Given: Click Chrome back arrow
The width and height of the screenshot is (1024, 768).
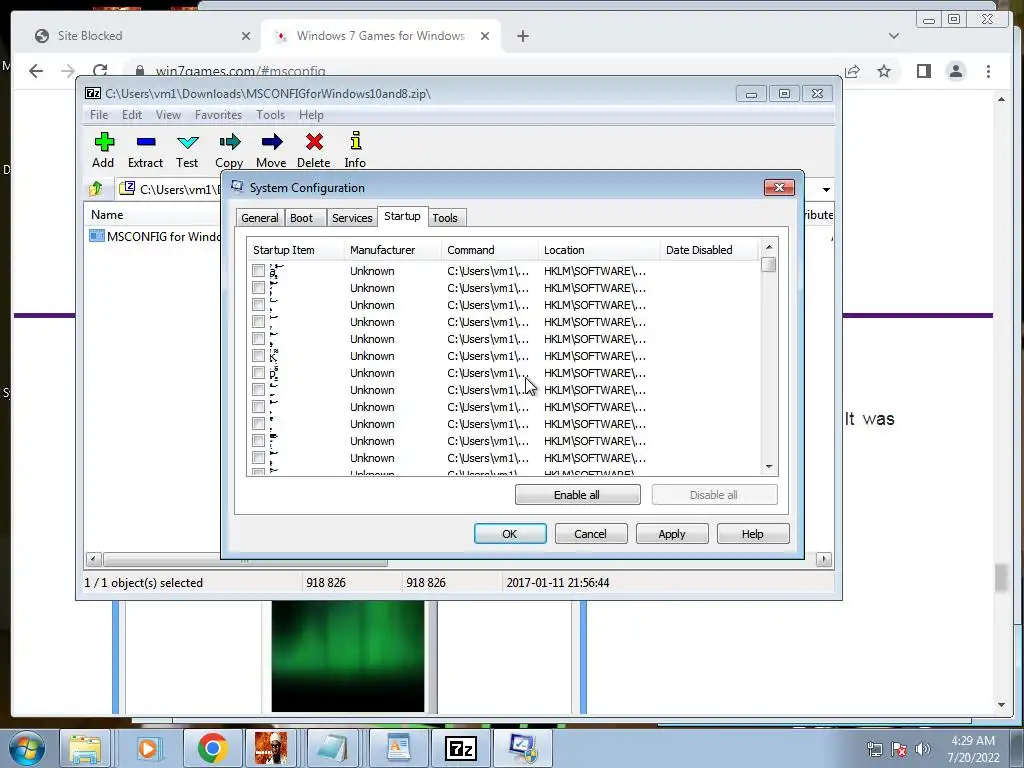Looking at the screenshot, I should (x=36, y=71).
